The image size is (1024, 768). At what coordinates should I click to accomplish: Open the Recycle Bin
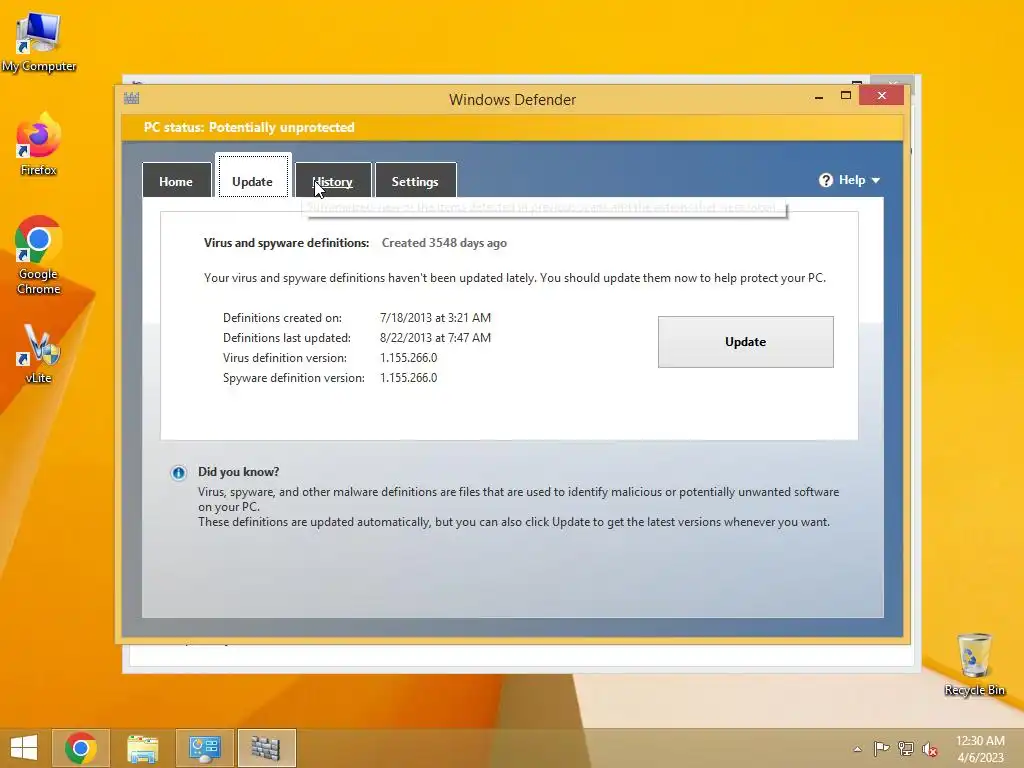pos(974,664)
